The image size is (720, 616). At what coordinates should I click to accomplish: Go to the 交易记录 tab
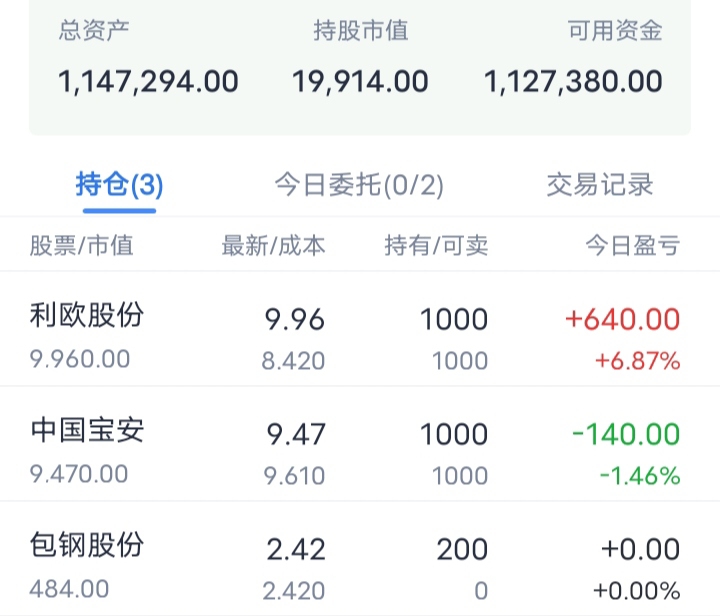[x=600, y=185]
